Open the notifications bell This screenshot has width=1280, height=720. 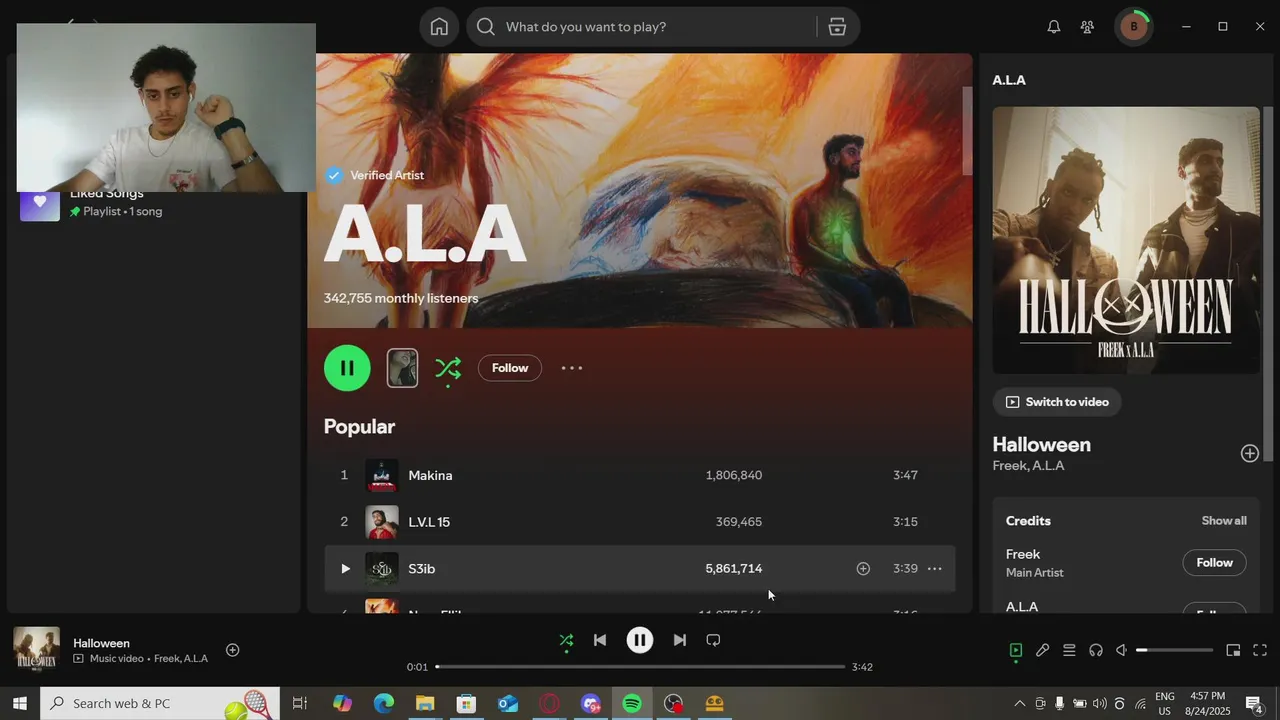[x=1053, y=27]
